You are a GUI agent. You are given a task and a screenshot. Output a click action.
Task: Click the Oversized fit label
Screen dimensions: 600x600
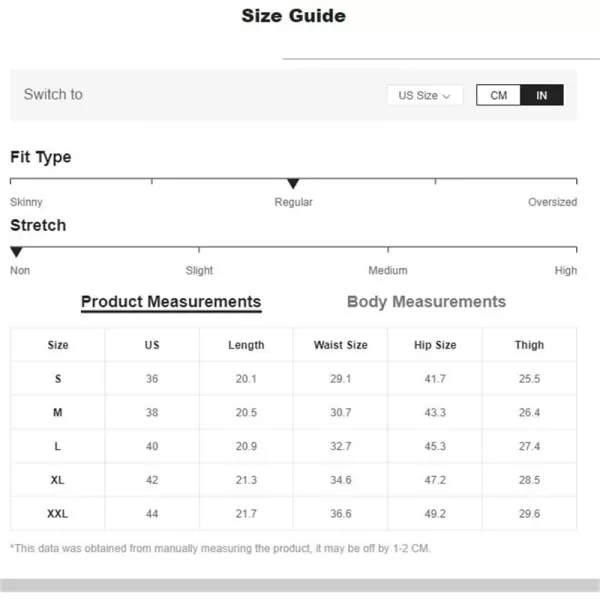tap(552, 202)
